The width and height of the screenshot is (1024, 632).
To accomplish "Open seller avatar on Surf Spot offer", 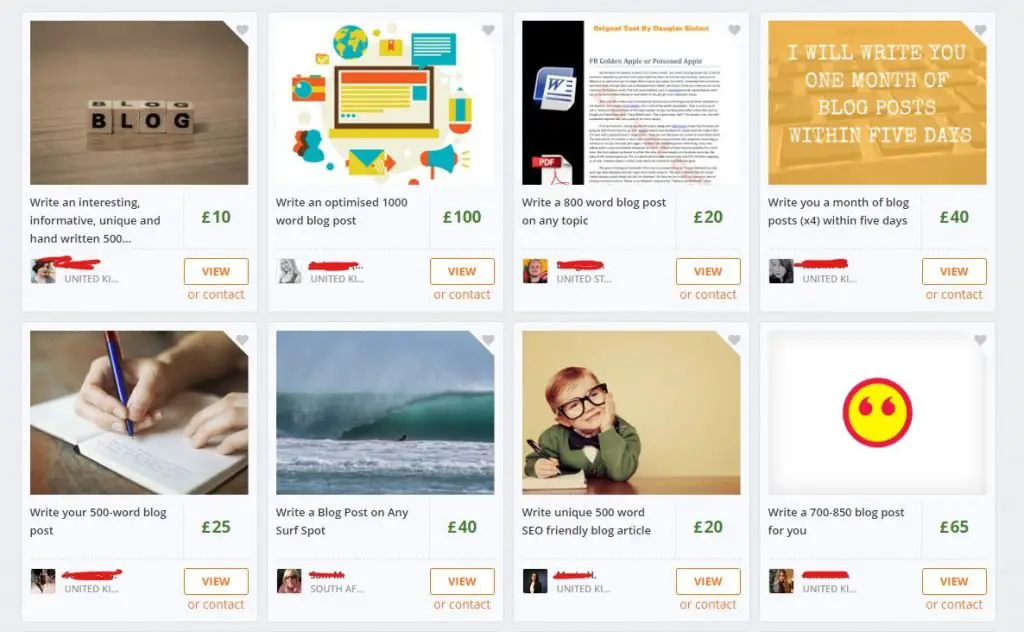I will coord(289,581).
